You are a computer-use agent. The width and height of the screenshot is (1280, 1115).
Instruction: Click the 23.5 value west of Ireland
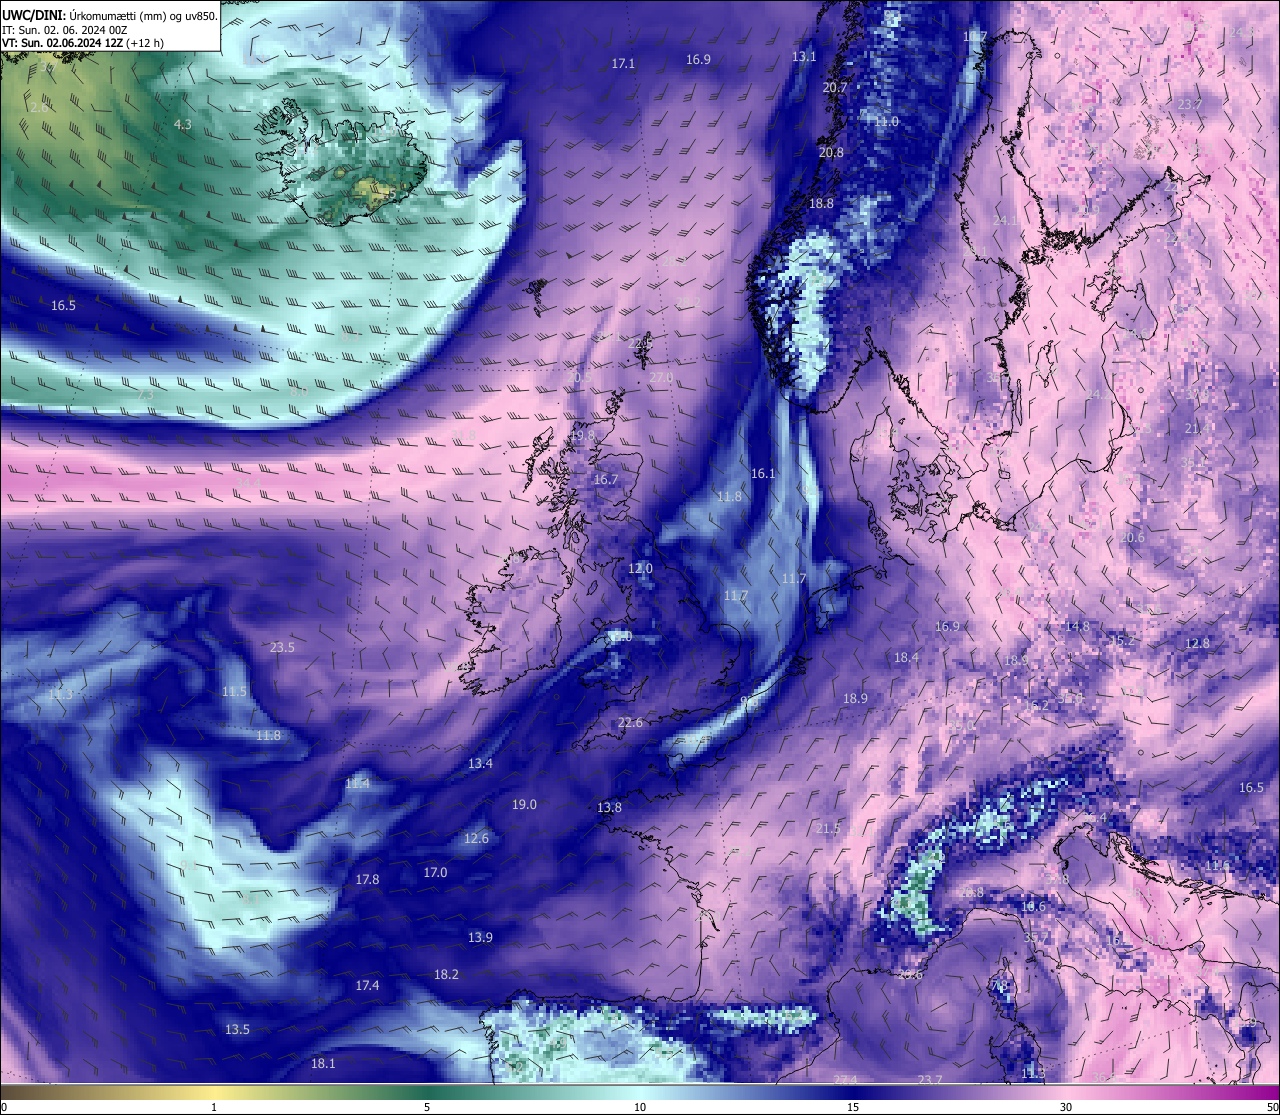click(x=282, y=648)
